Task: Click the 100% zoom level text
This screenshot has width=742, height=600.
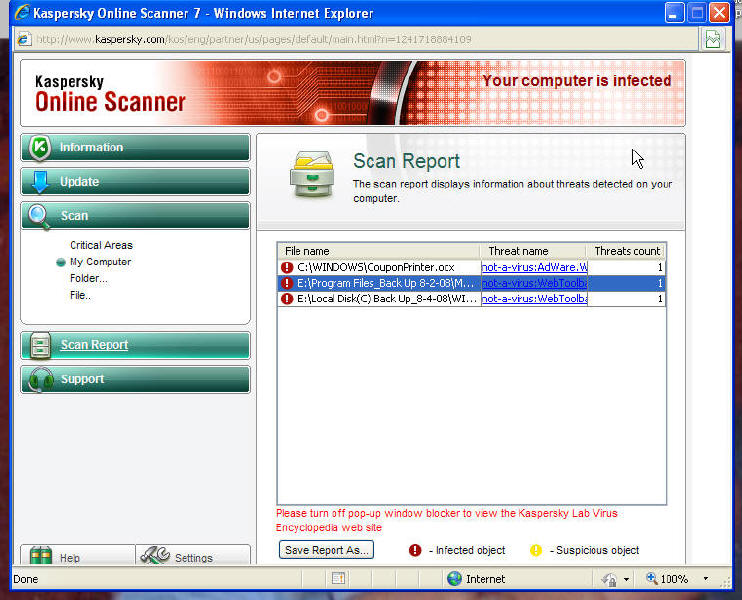Action: 674,579
